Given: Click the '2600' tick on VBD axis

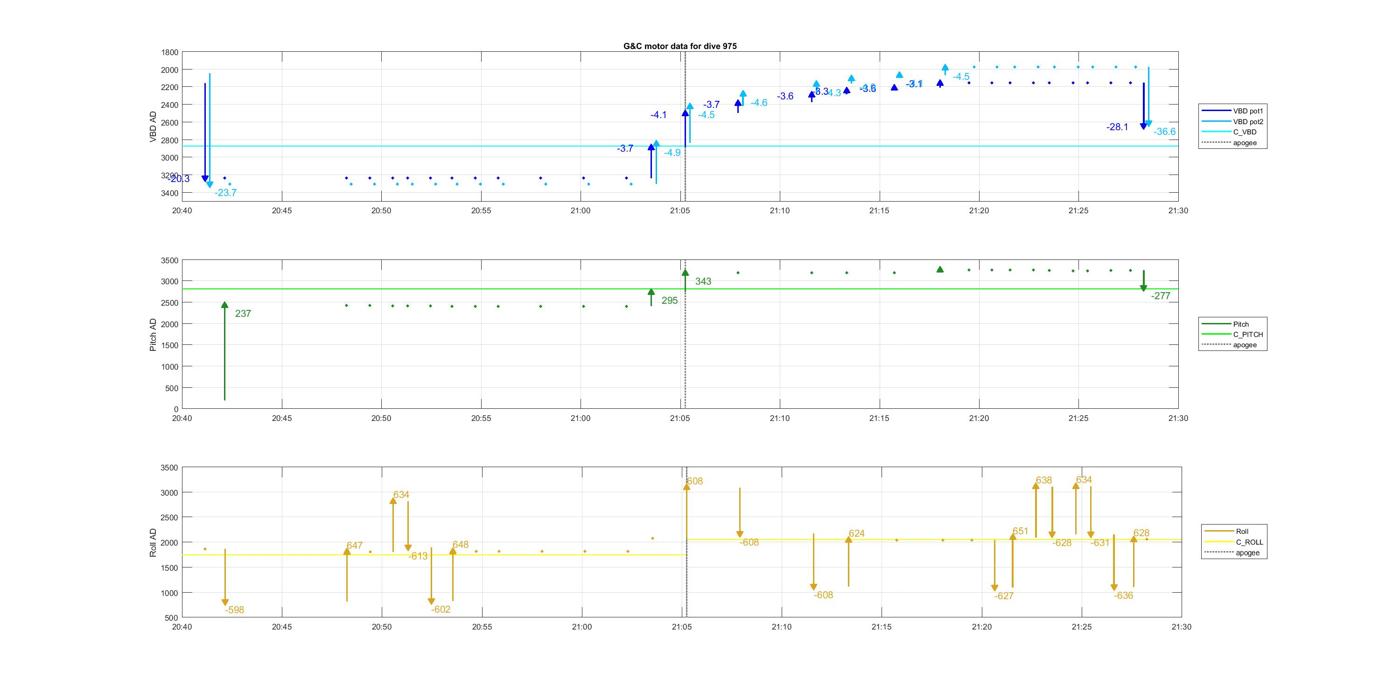Looking at the screenshot, I should tap(170, 123).
